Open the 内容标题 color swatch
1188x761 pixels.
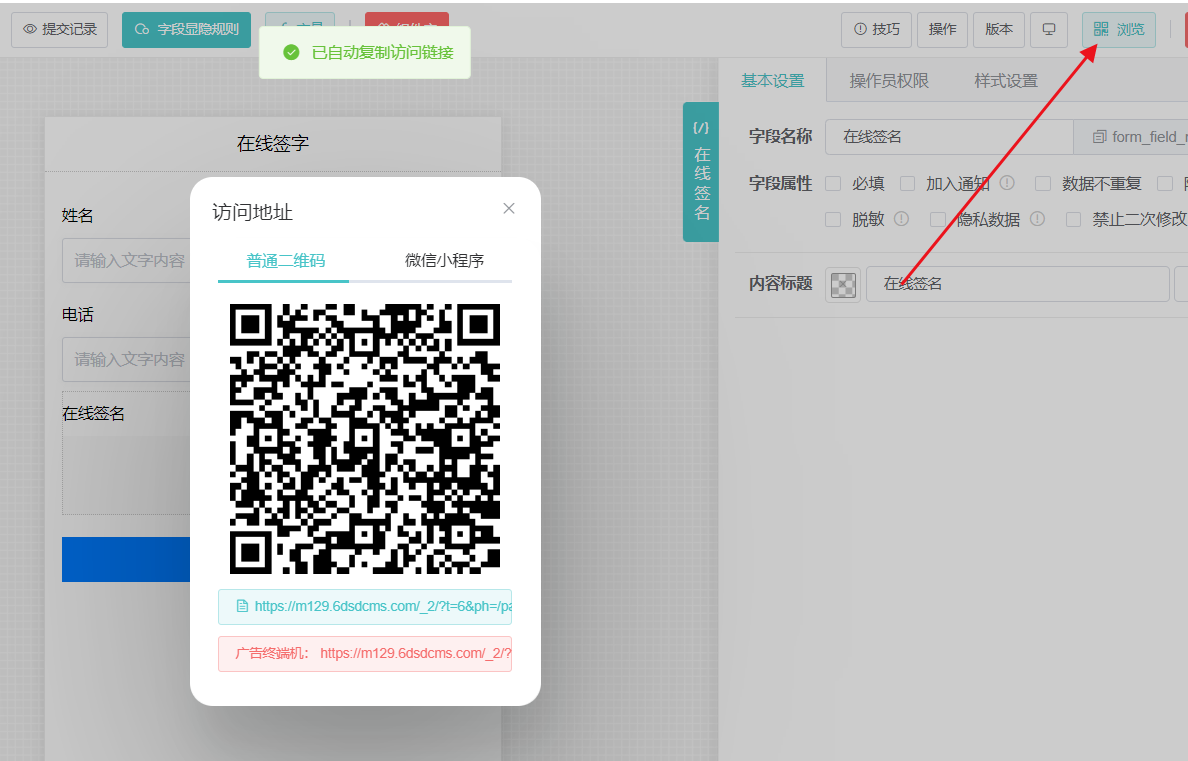pyautogui.click(x=843, y=284)
